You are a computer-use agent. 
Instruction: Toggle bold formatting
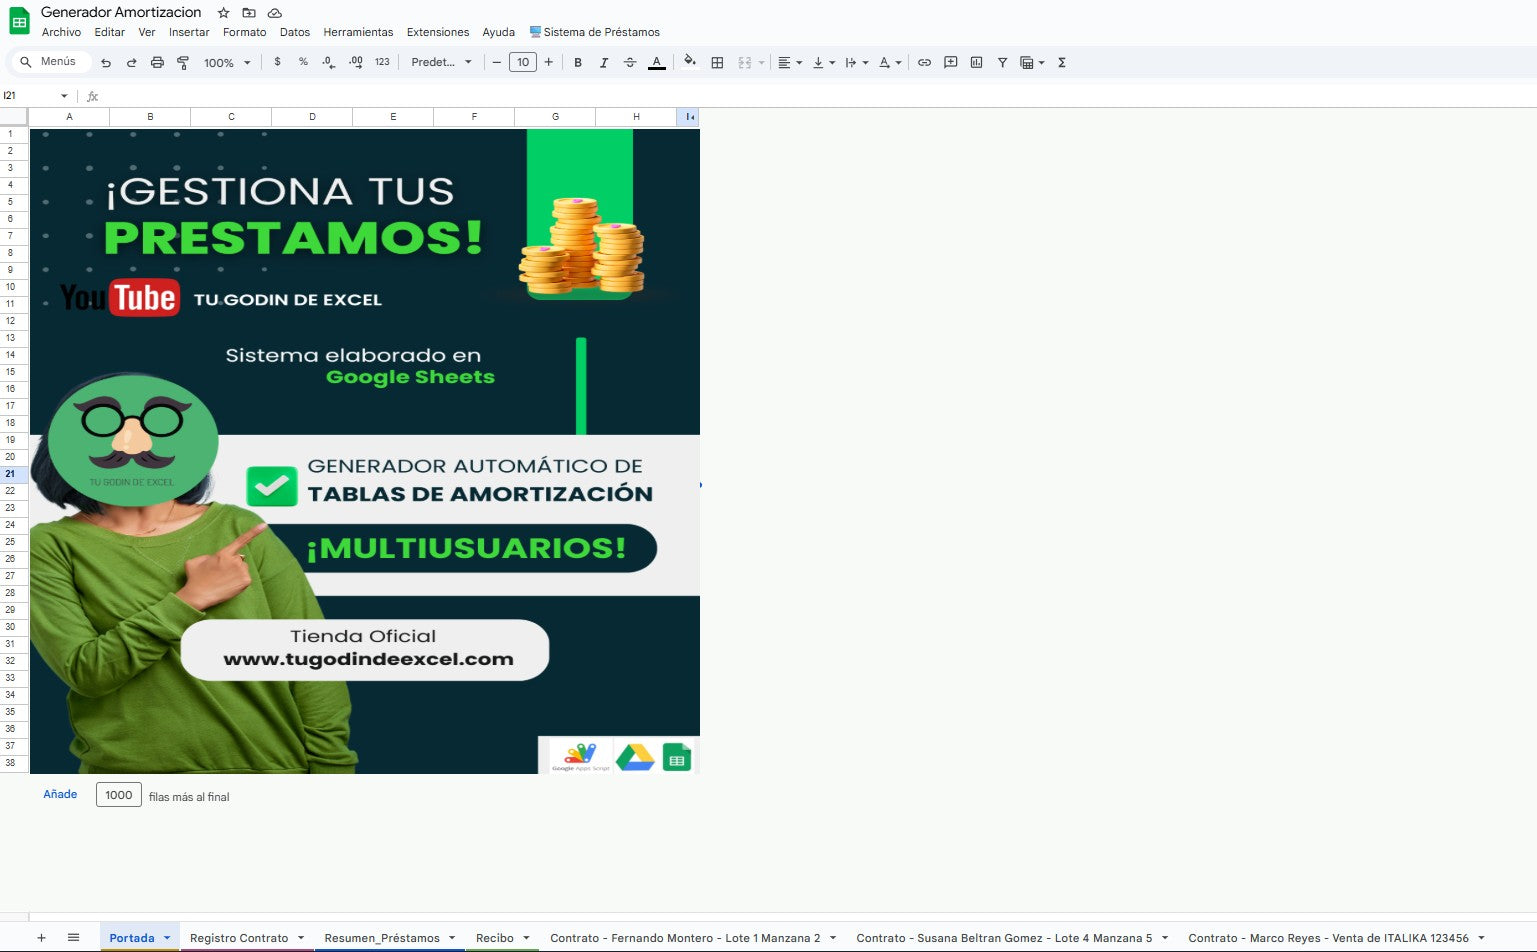tap(578, 63)
